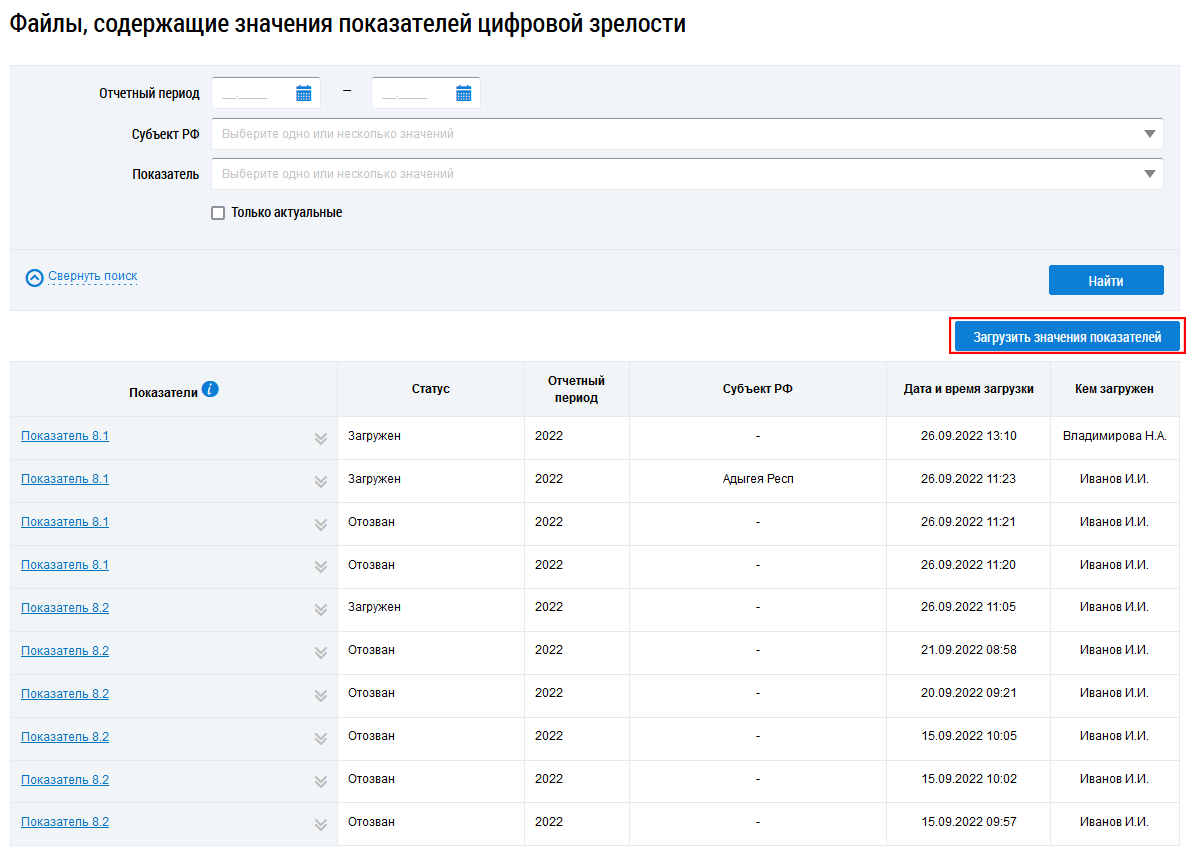Expand the row loaded 15.09.2022 09:57
This screenshot has width=1193, height=860.
tap(320, 825)
